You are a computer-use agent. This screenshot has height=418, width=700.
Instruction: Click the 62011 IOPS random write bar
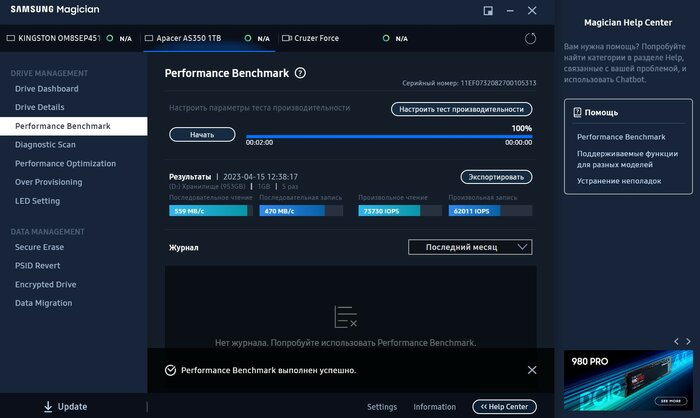[x=490, y=211]
